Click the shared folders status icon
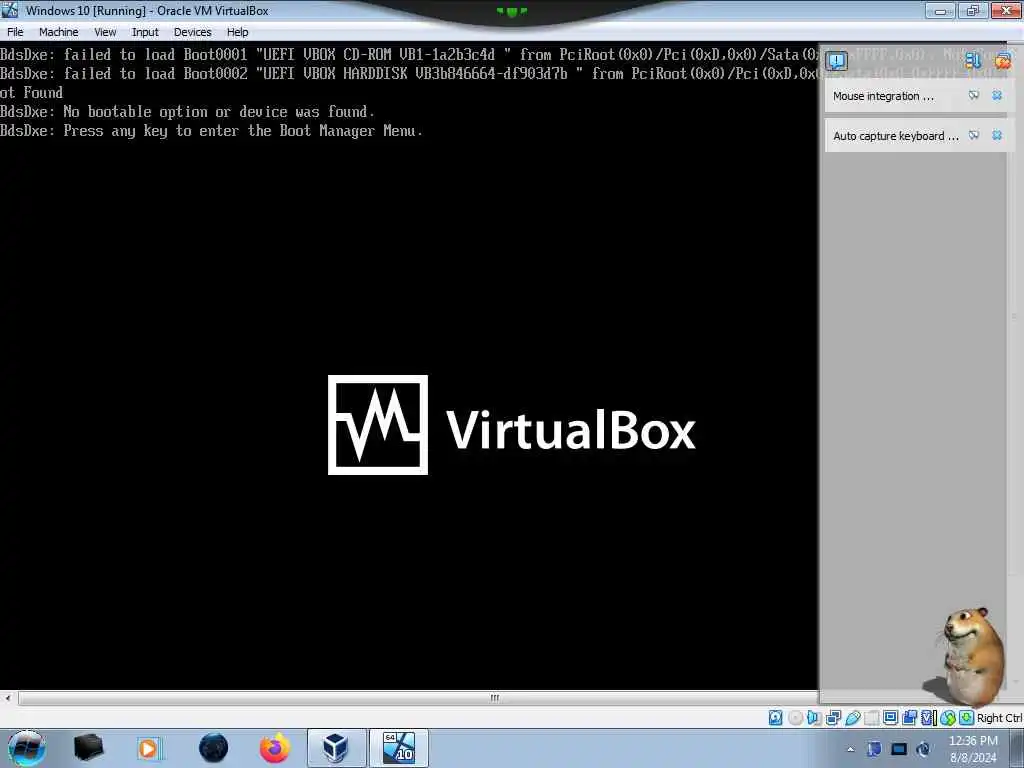 coord(872,718)
